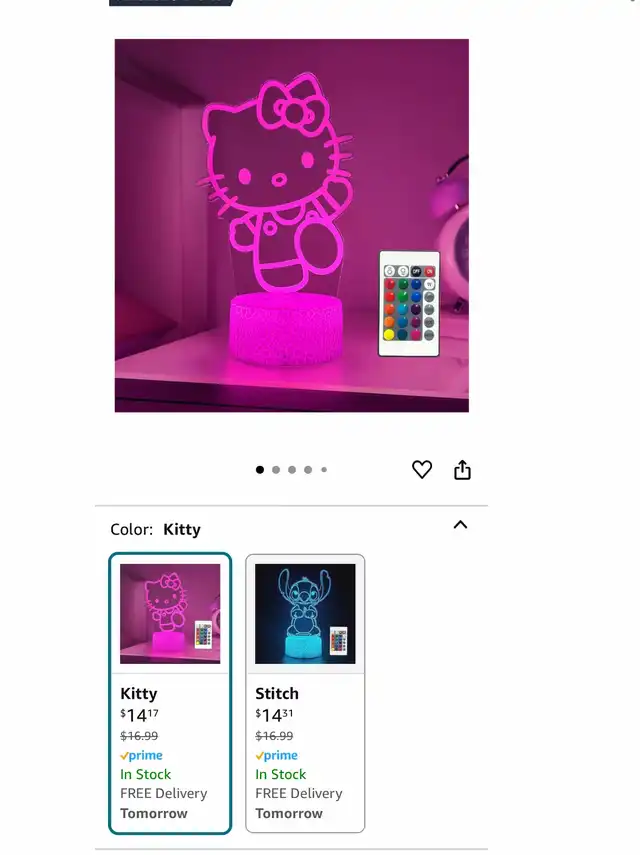
Task: Click the prime badge under Kitty
Action: 141,755
